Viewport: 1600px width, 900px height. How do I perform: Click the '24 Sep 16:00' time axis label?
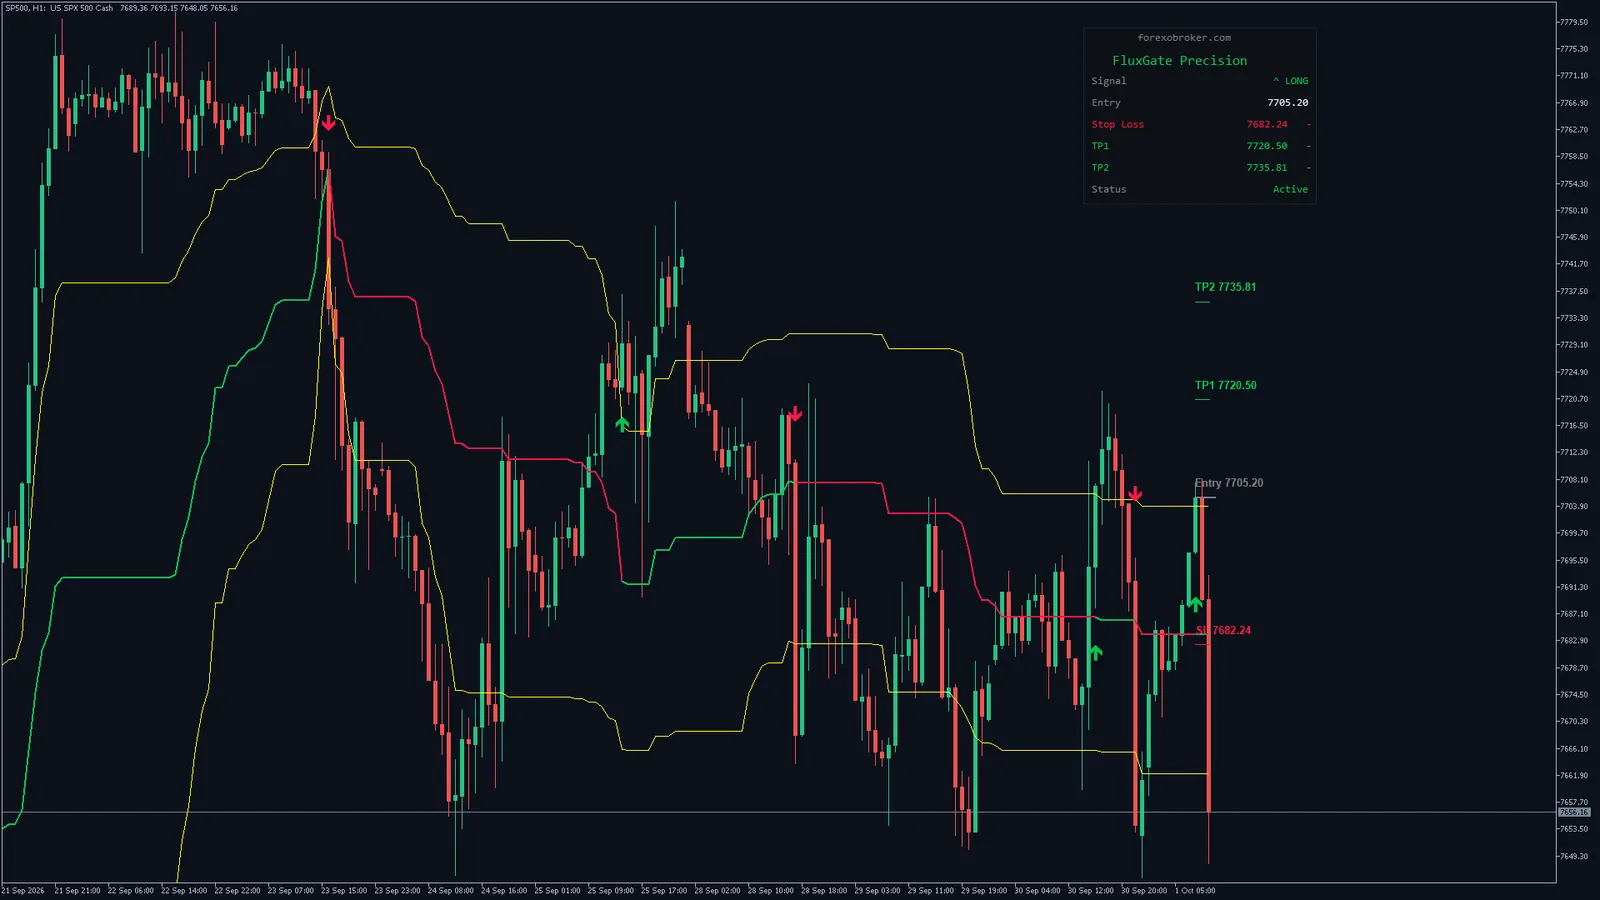point(504,890)
